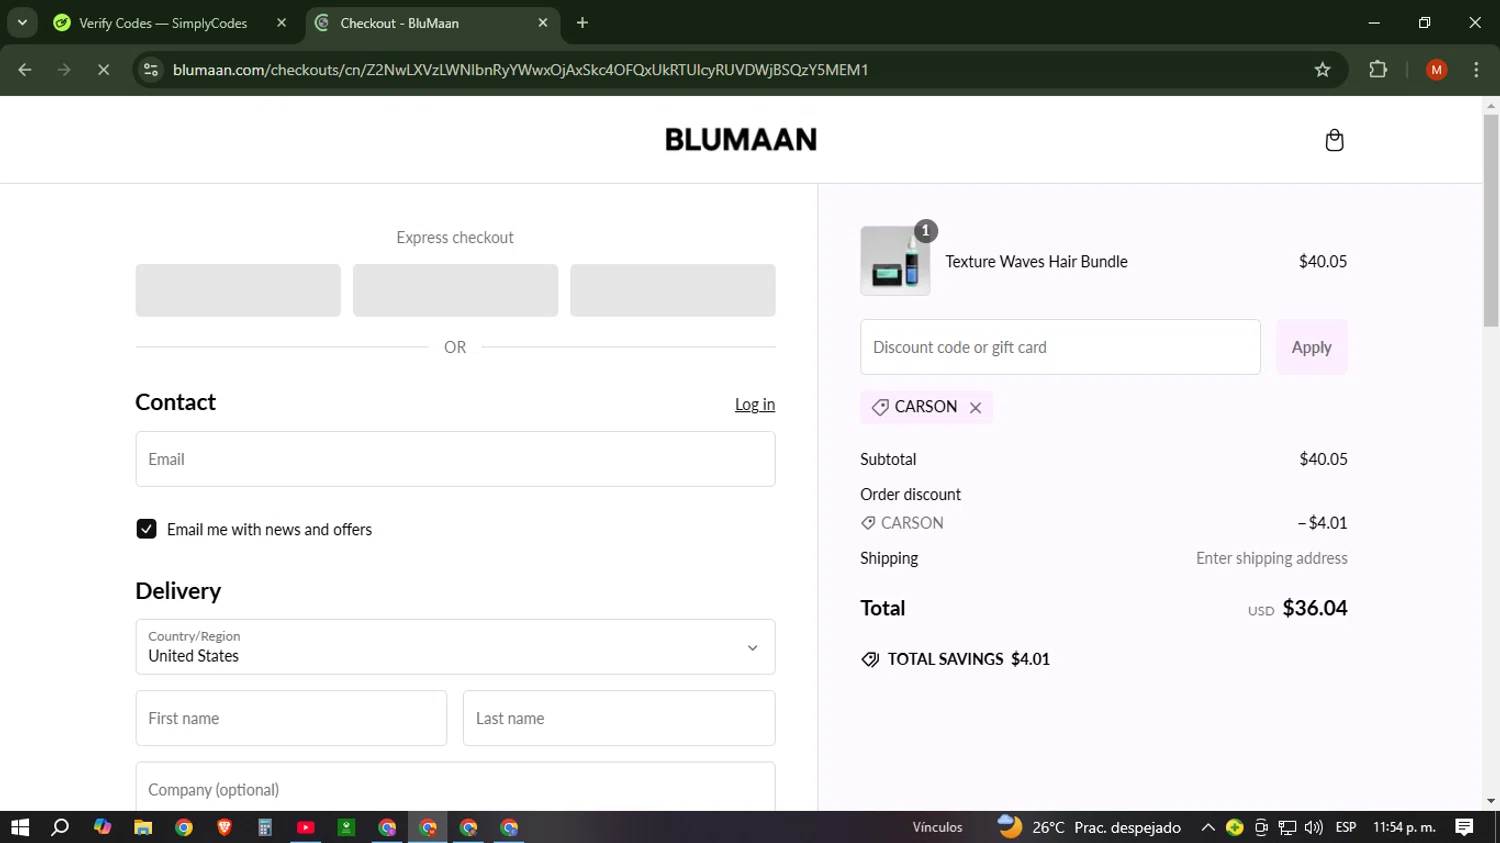View site information icon in address bar

(151, 70)
